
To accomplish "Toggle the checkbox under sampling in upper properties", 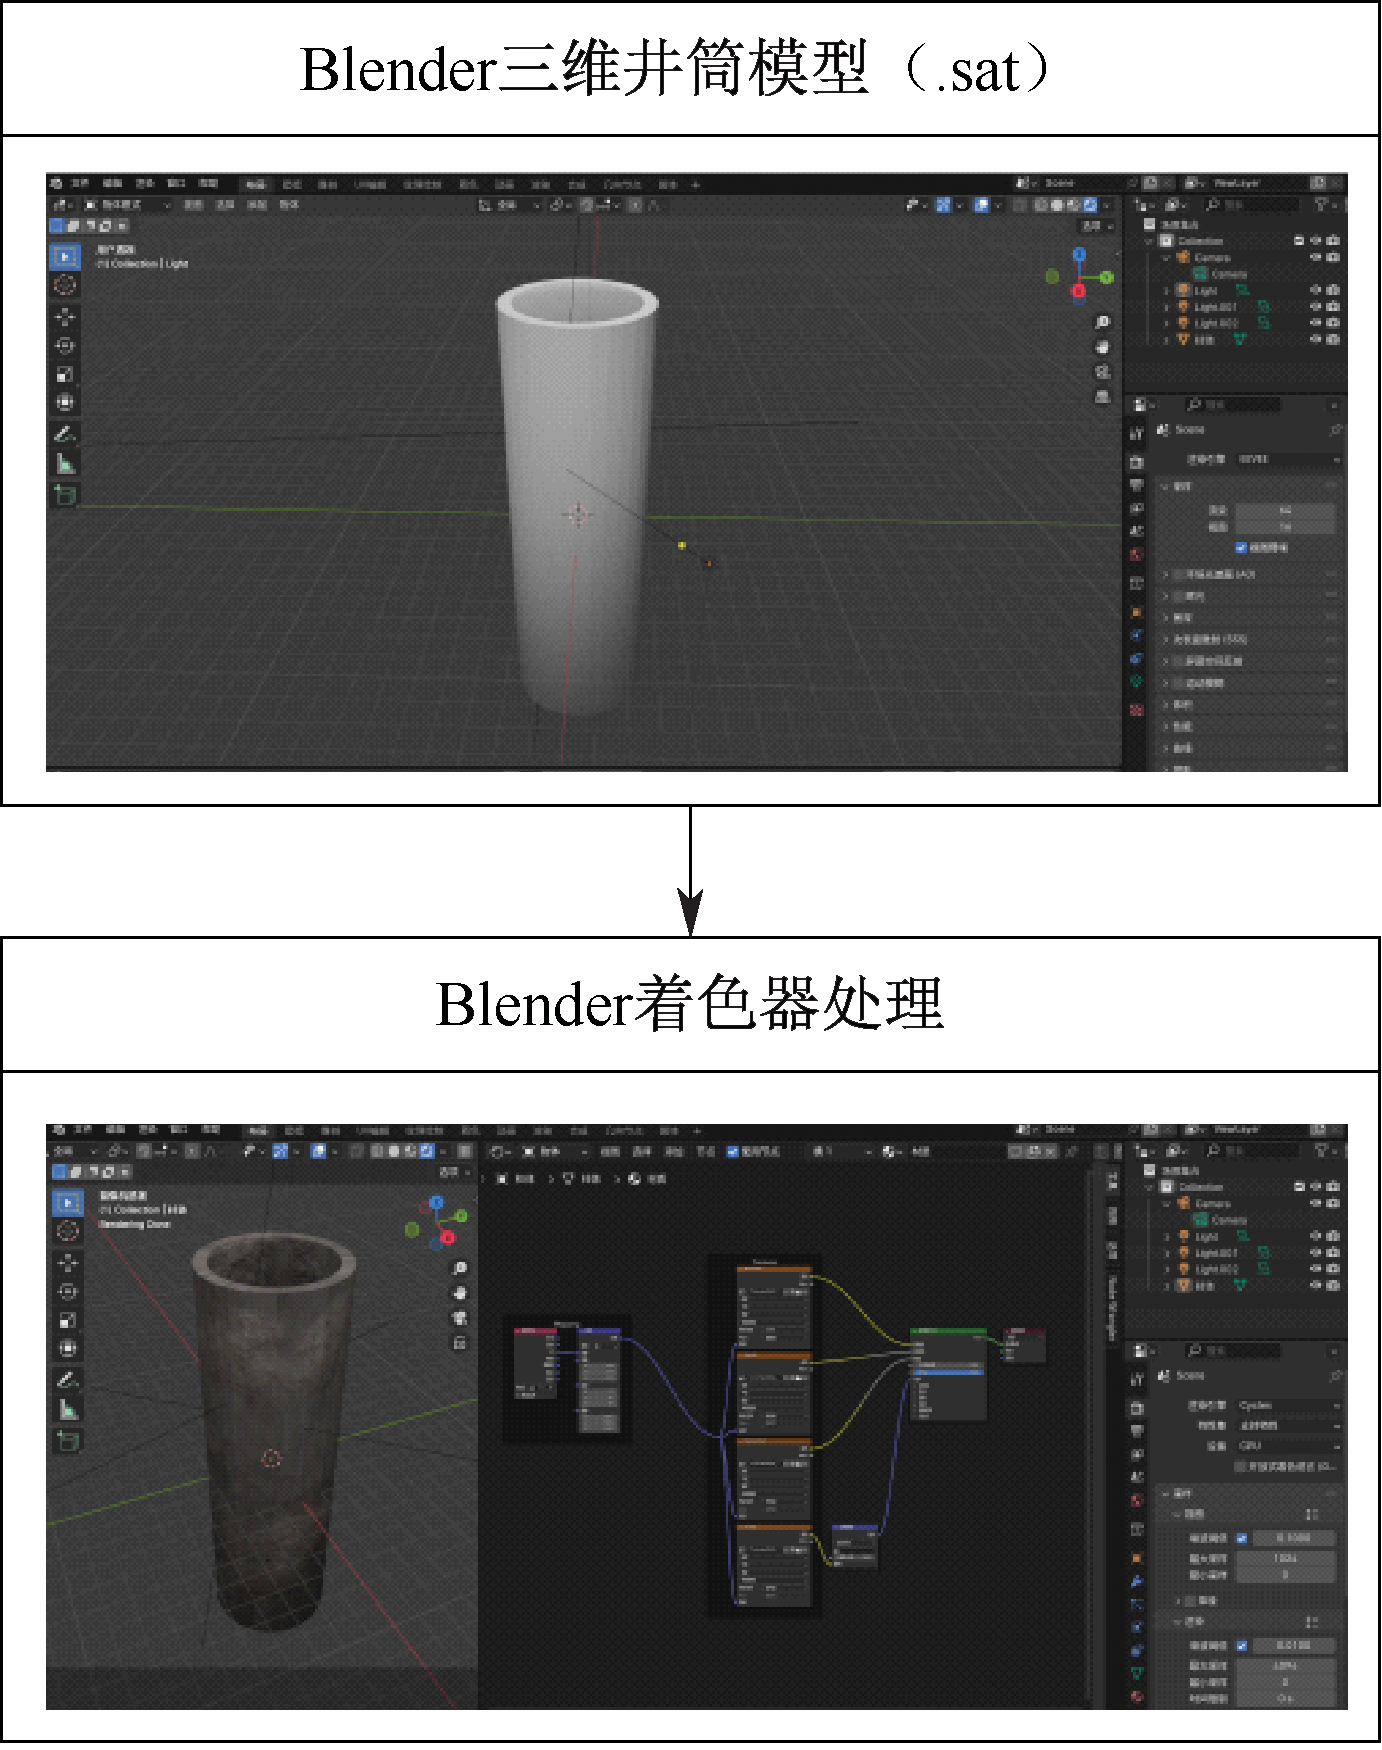I will click(1241, 547).
